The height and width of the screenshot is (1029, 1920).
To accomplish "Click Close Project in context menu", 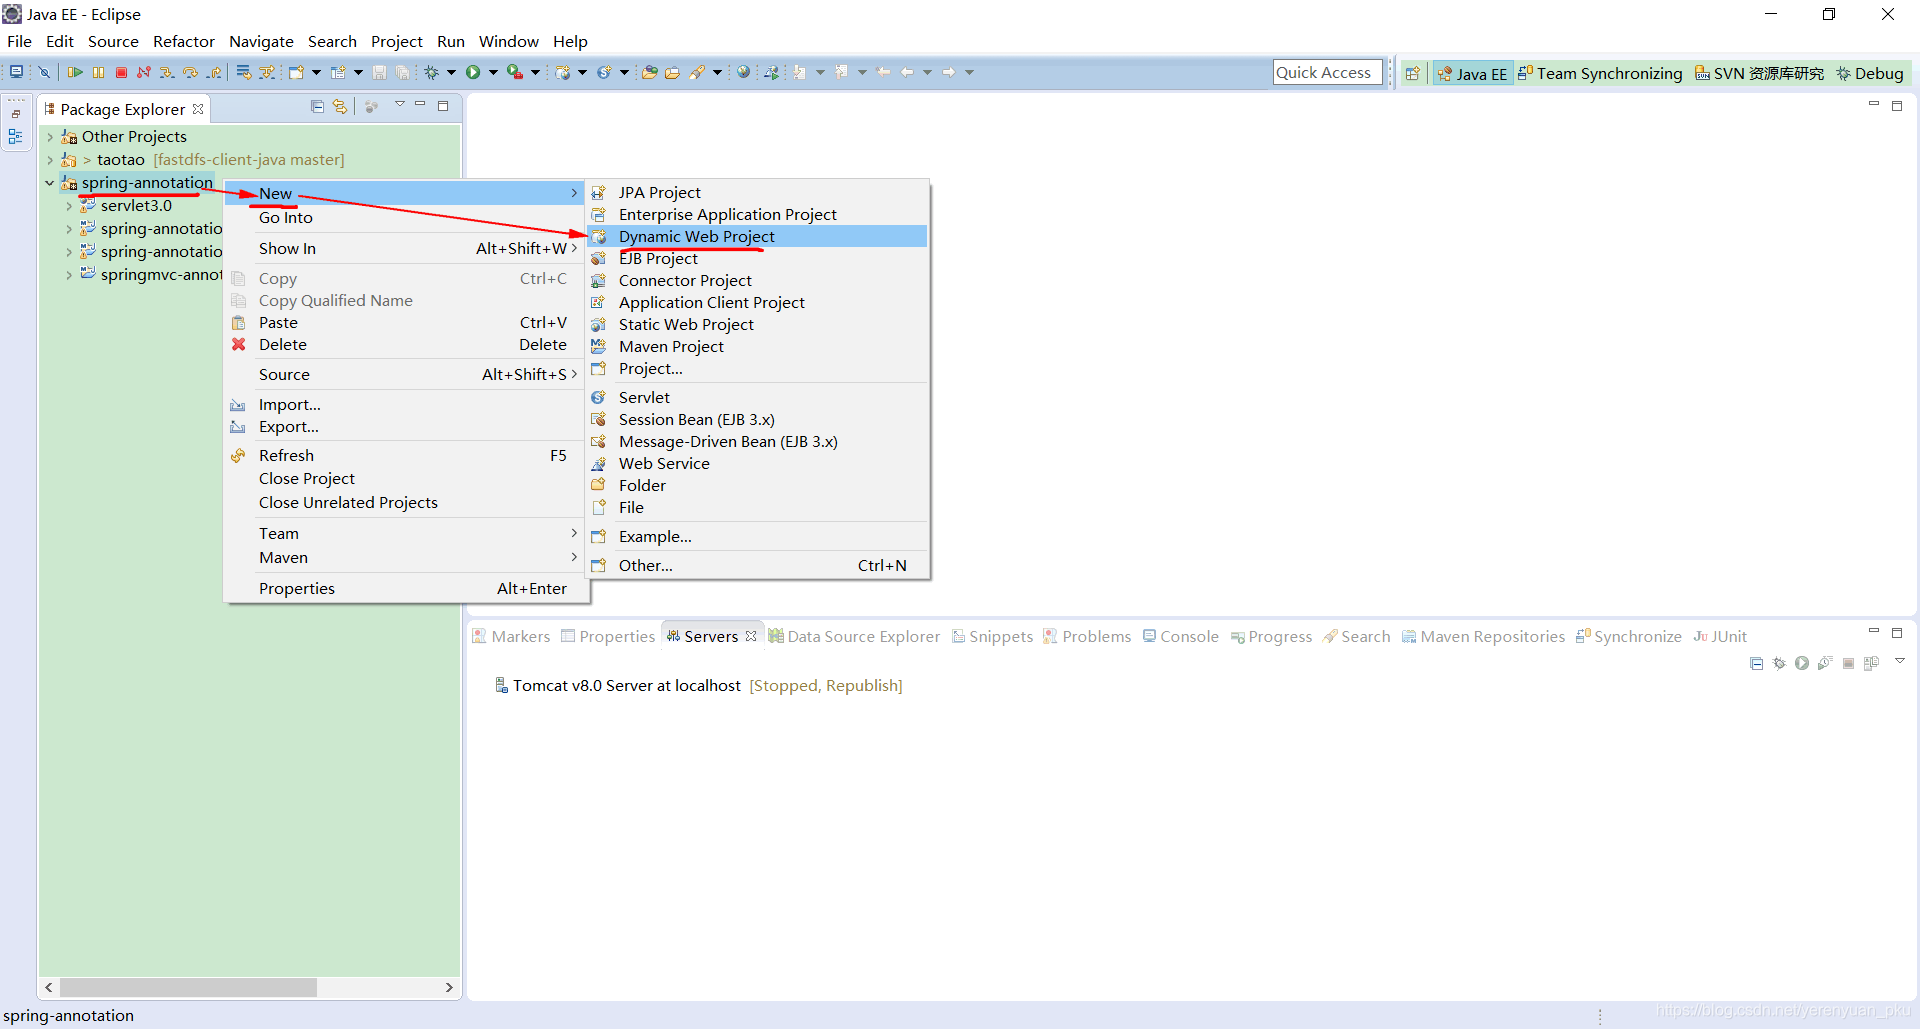I will click(404, 479).
